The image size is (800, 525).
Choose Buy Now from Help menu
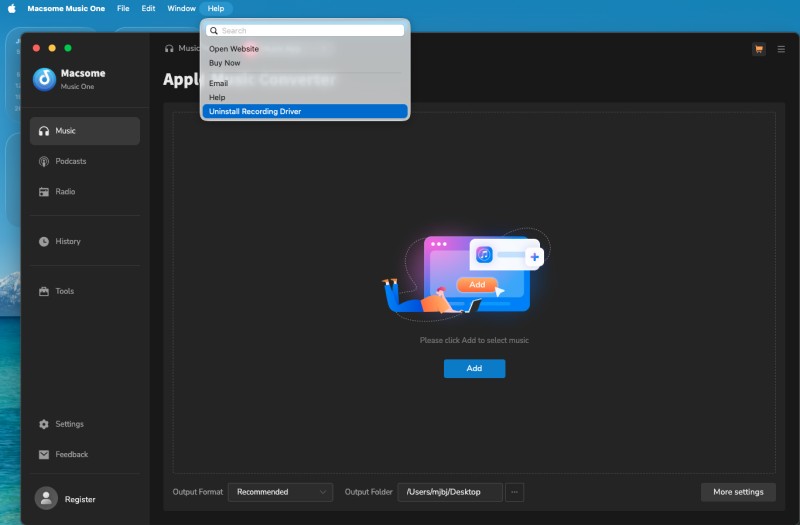click(305, 63)
